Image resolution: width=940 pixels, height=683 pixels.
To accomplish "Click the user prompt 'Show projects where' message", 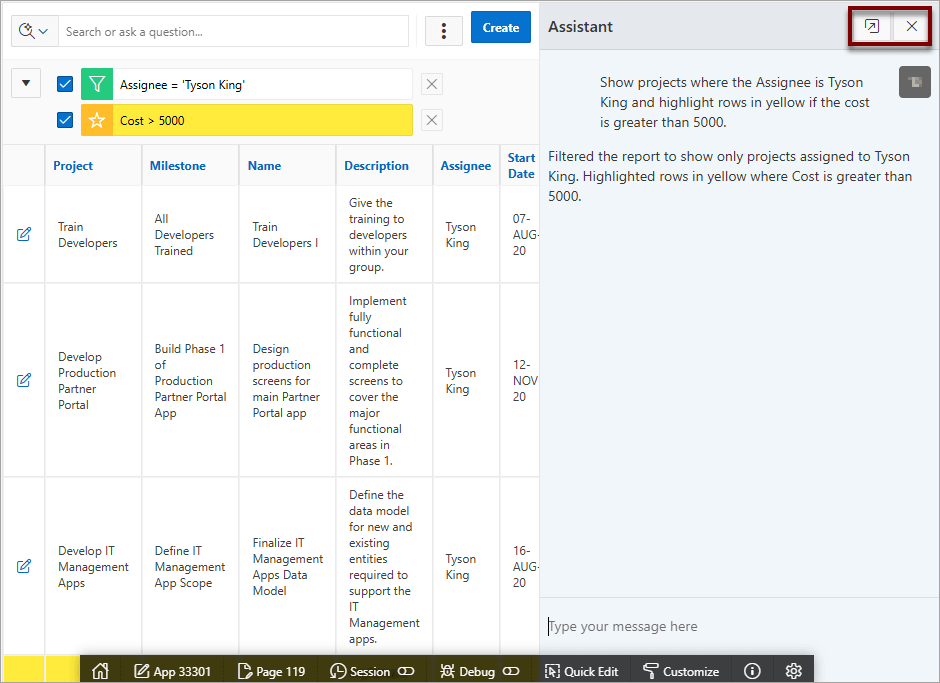I will point(734,102).
